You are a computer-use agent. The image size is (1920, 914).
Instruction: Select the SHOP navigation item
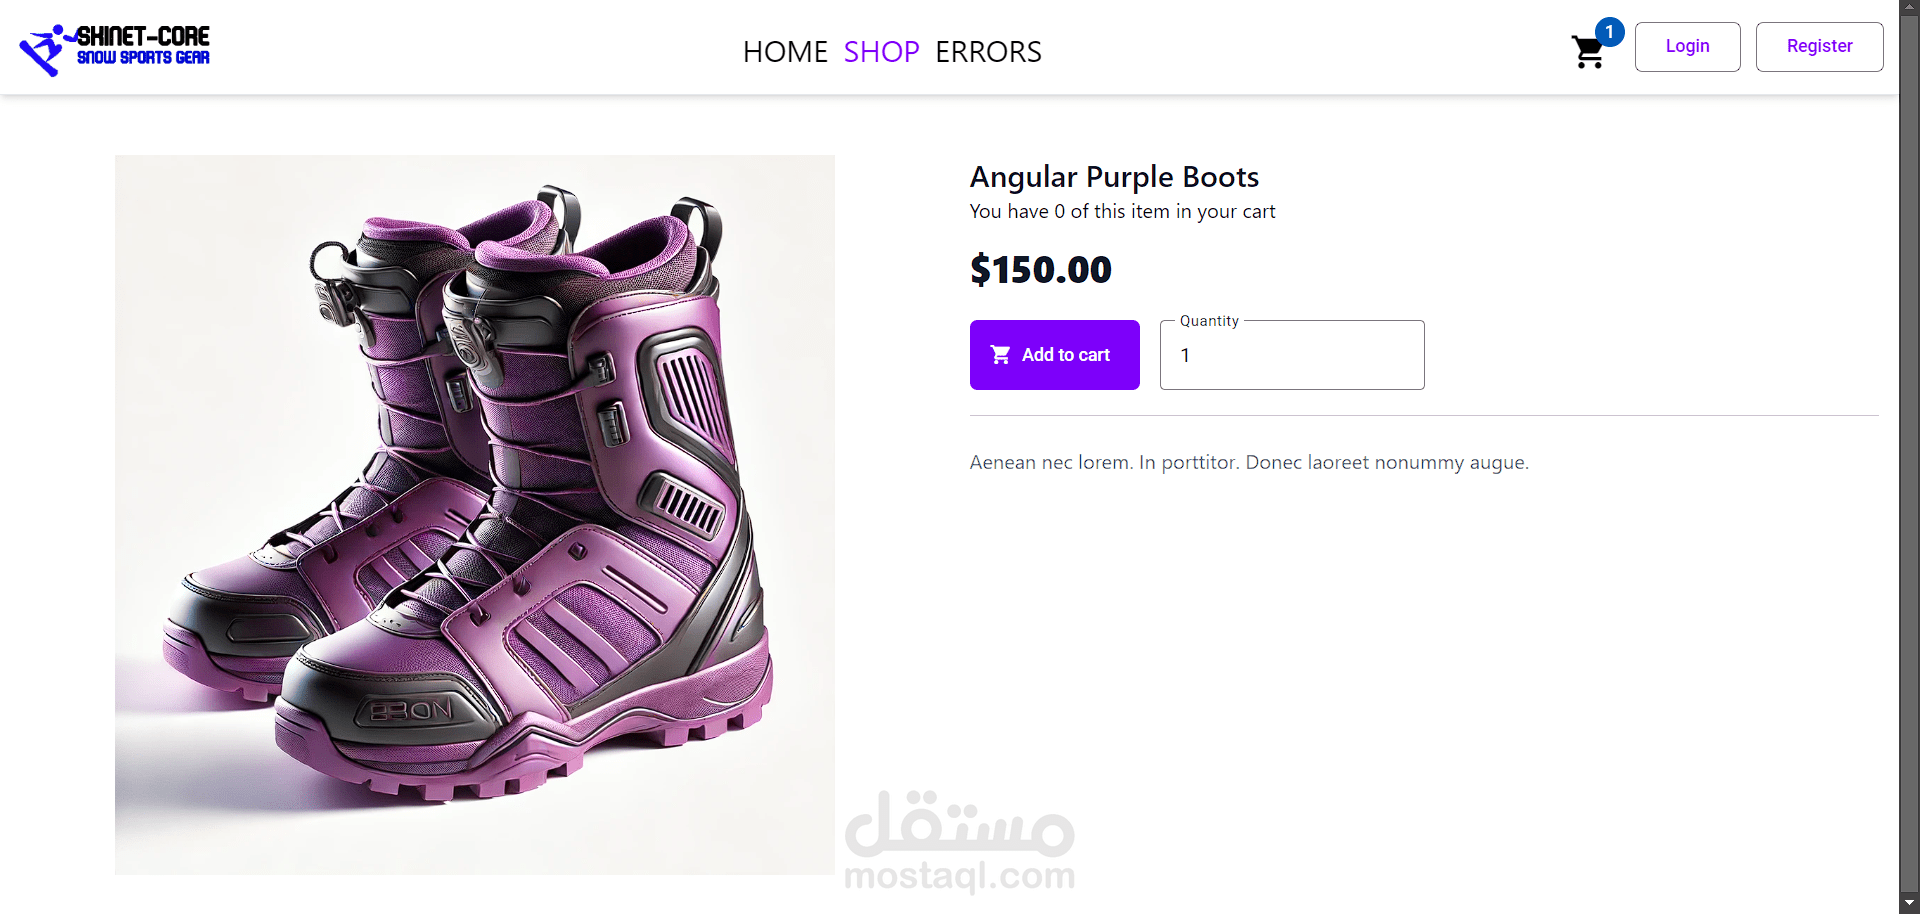click(881, 52)
